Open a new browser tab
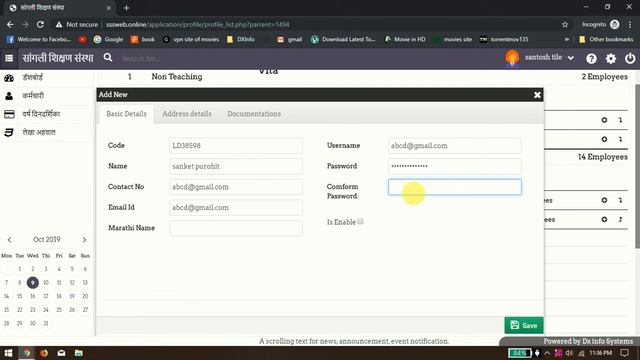This screenshot has width=640, height=360. click(126, 8)
